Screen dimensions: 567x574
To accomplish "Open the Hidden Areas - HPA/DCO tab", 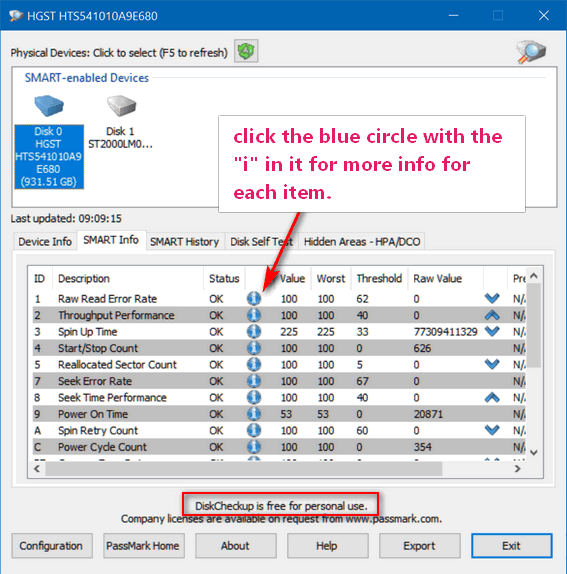I will [x=362, y=242].
